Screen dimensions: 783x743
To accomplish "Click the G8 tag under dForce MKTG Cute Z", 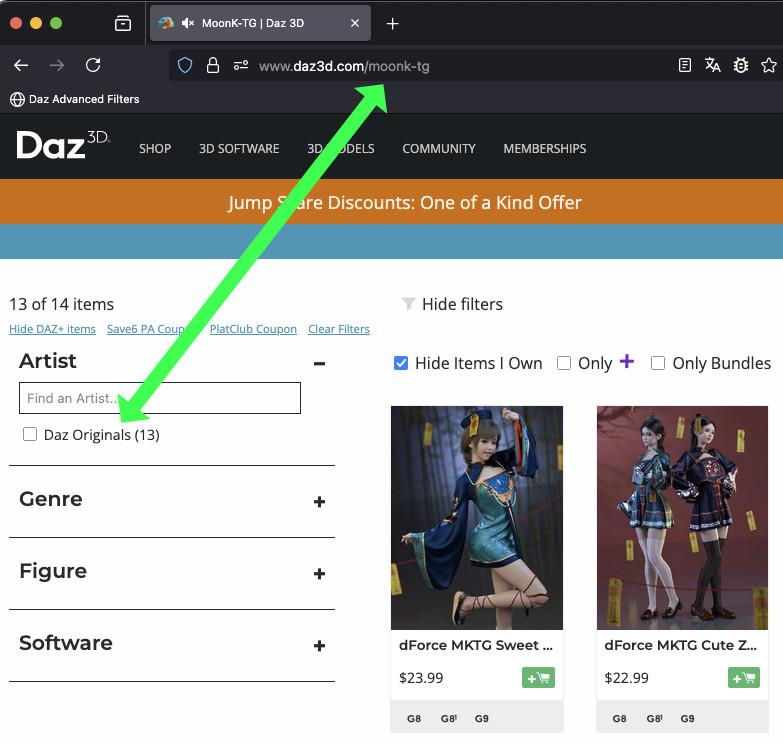I will [x=620, y=719].
